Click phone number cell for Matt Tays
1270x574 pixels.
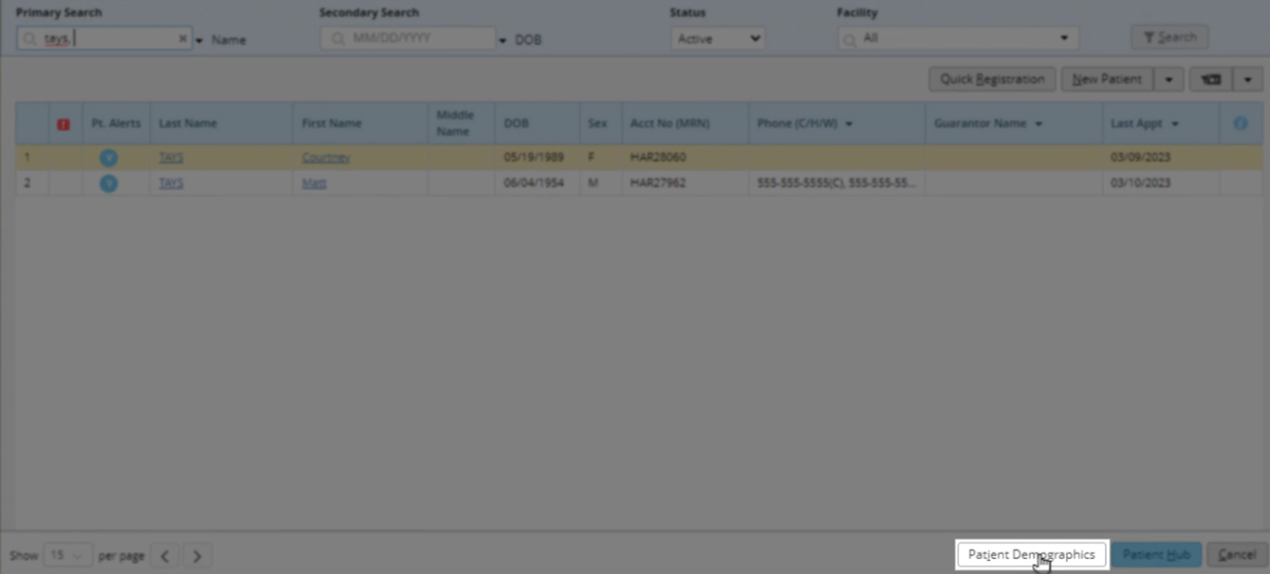pyautogui.click(x=836, y=183)
